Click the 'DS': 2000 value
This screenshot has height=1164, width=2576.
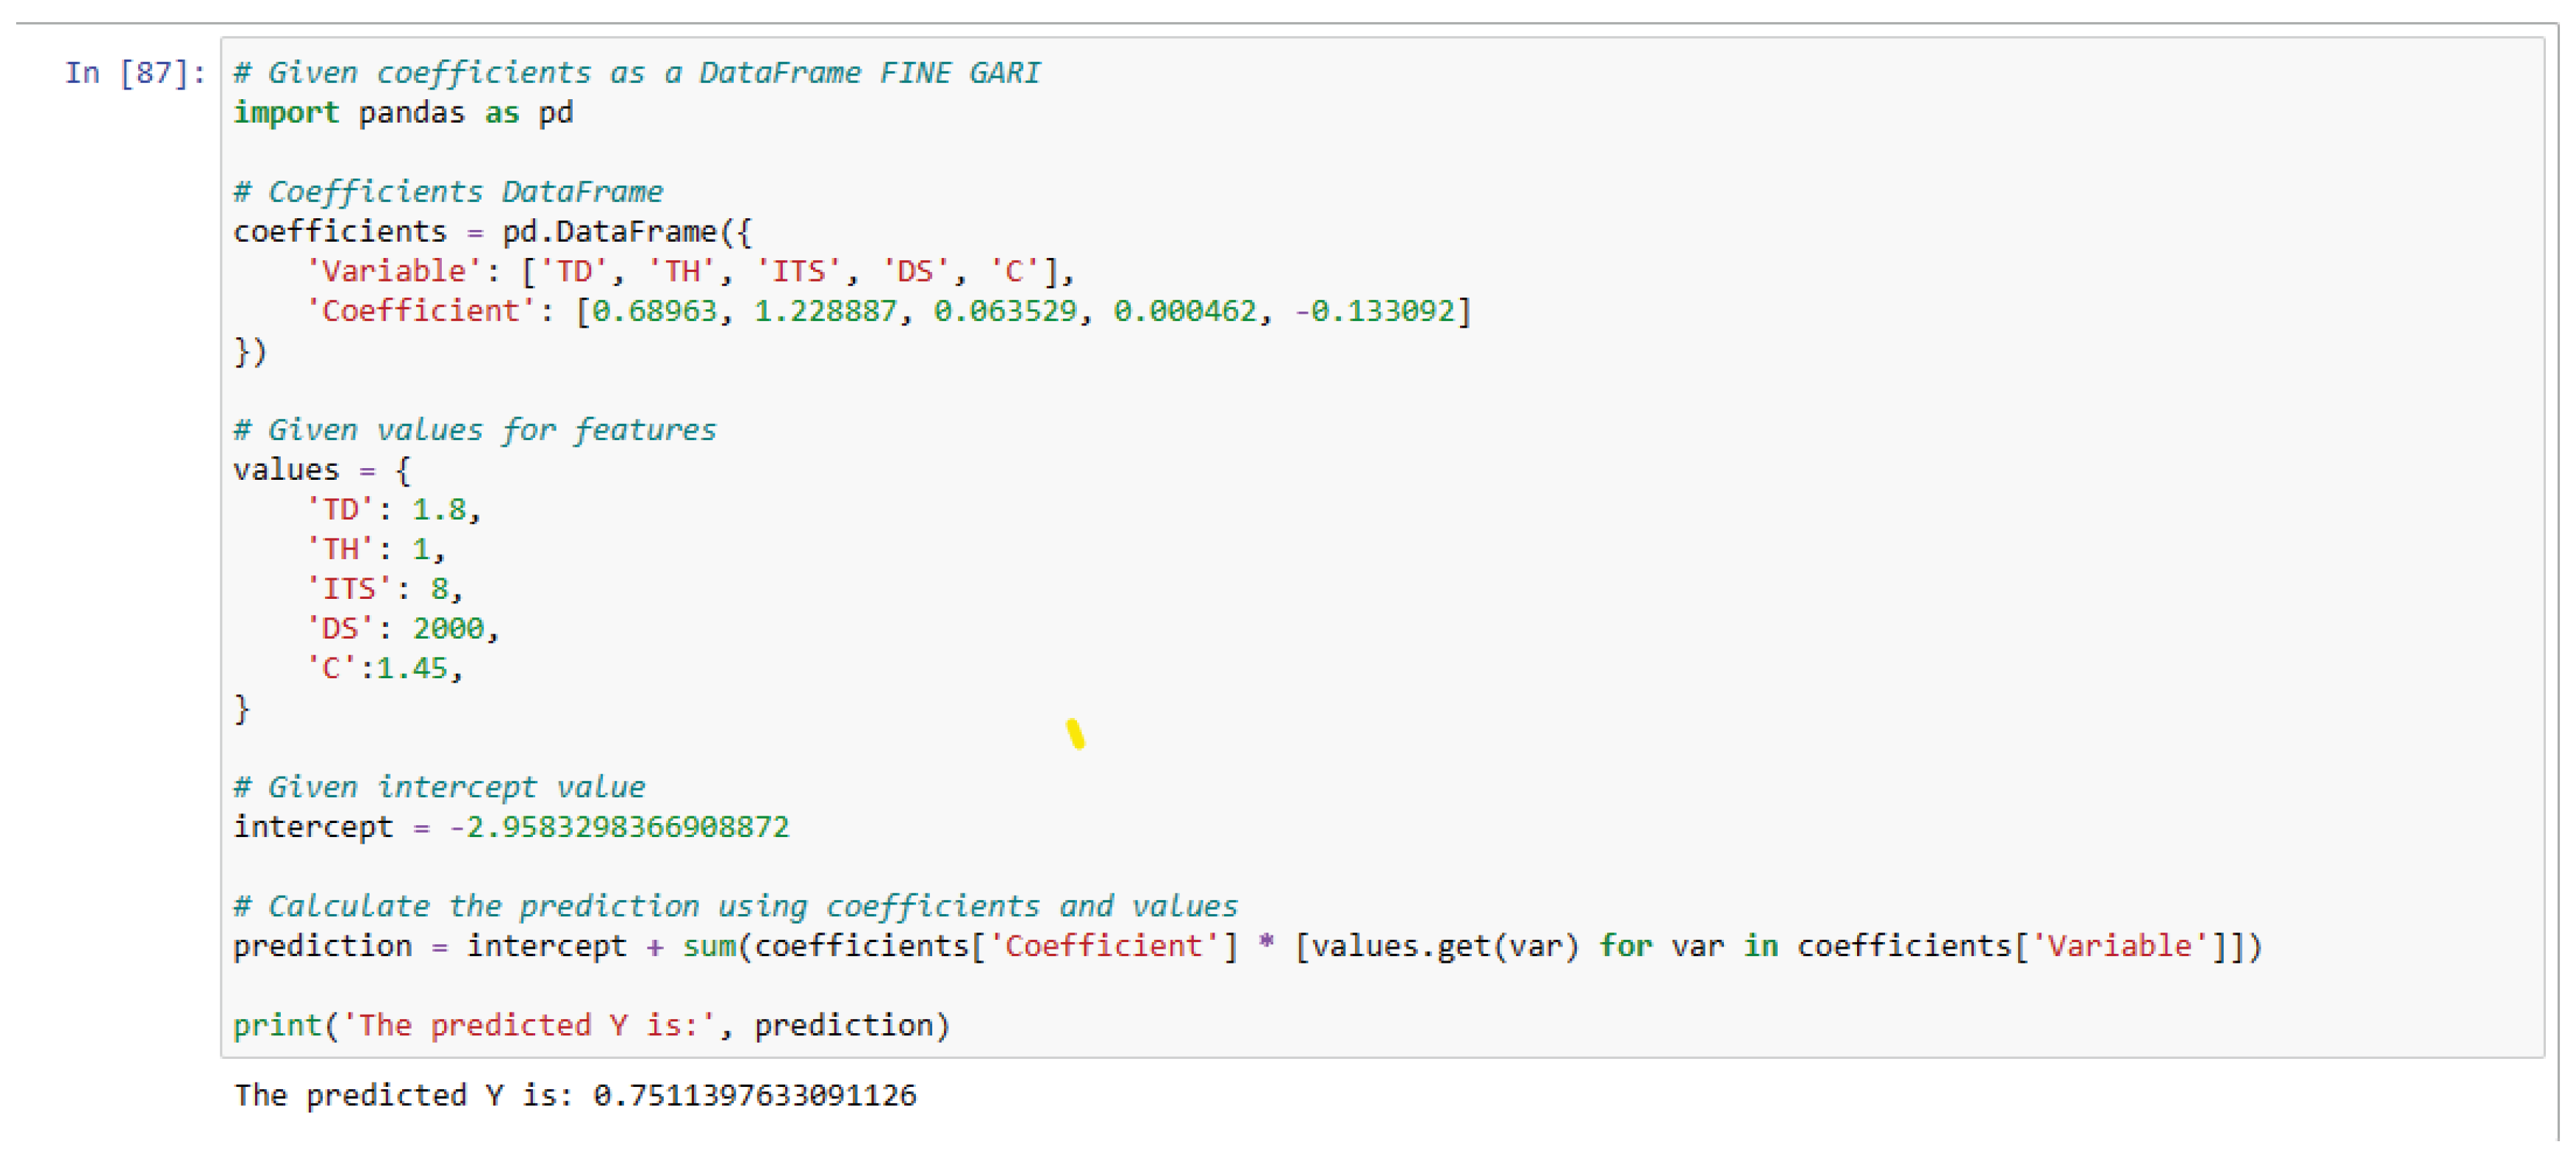[448, 629]
